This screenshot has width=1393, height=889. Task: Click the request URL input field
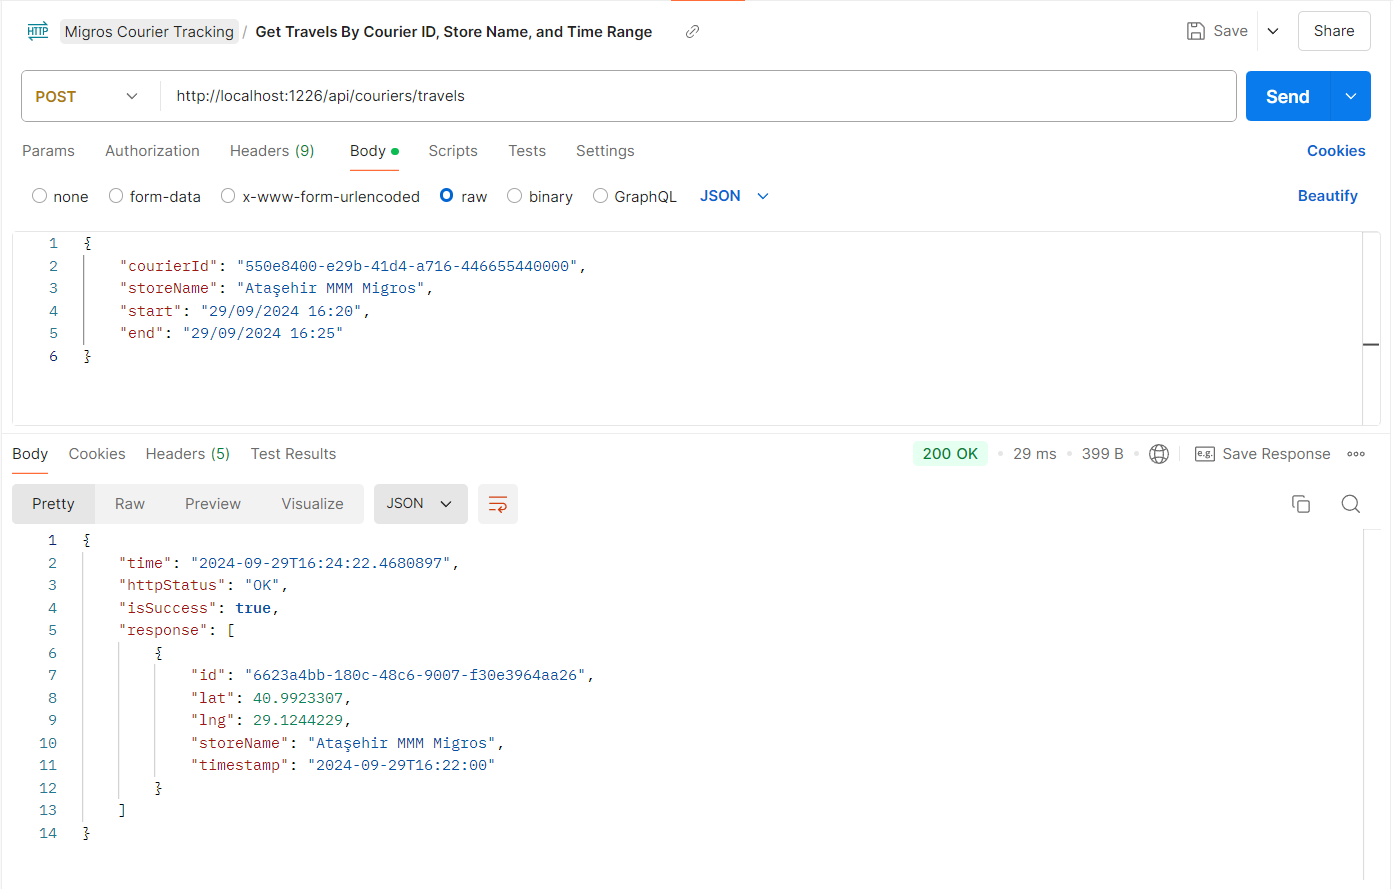click(698, 96)
